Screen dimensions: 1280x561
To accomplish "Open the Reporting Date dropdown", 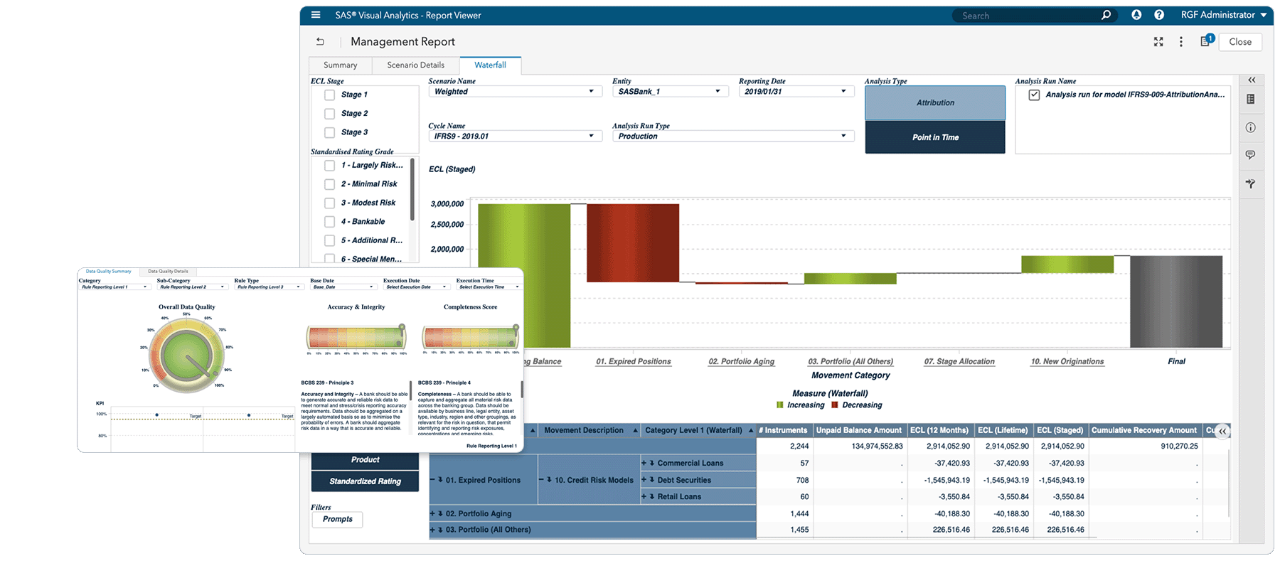I will coord(795,92).
